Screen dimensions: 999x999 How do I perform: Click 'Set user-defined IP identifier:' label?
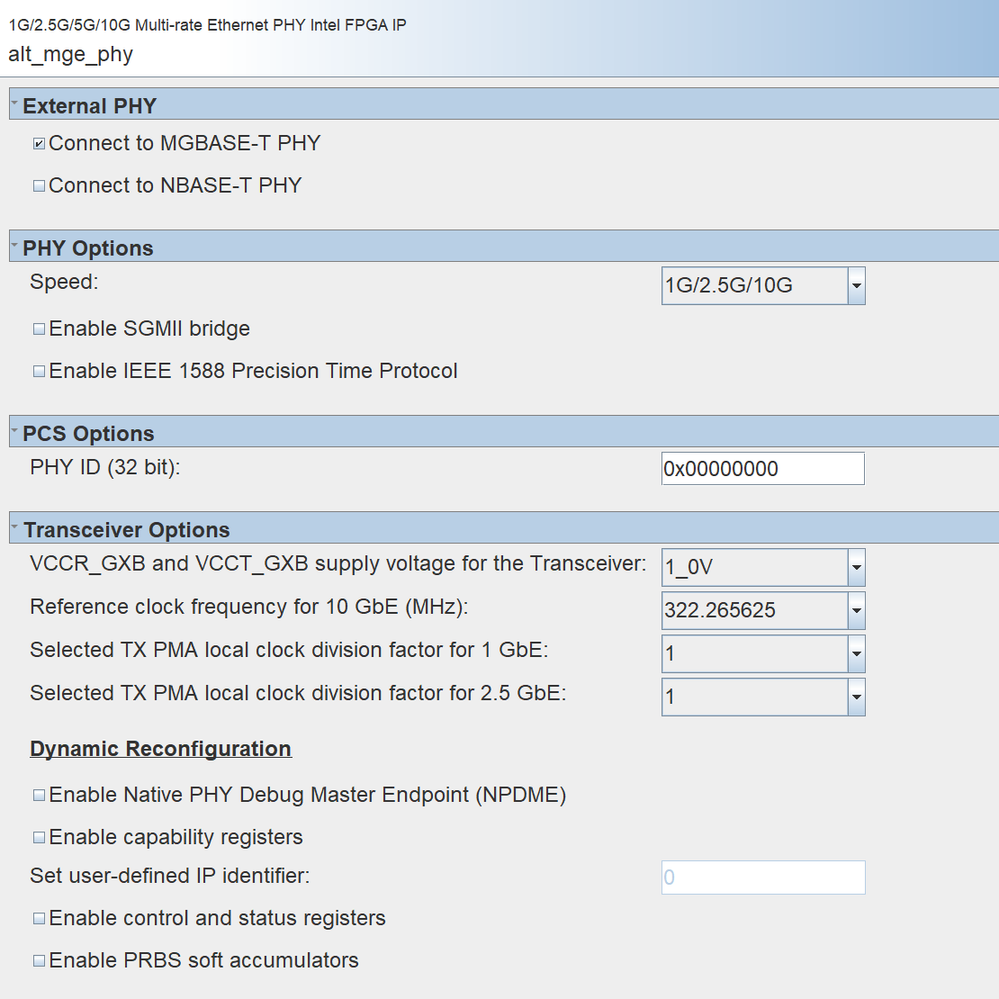click(x=170, y=876)
